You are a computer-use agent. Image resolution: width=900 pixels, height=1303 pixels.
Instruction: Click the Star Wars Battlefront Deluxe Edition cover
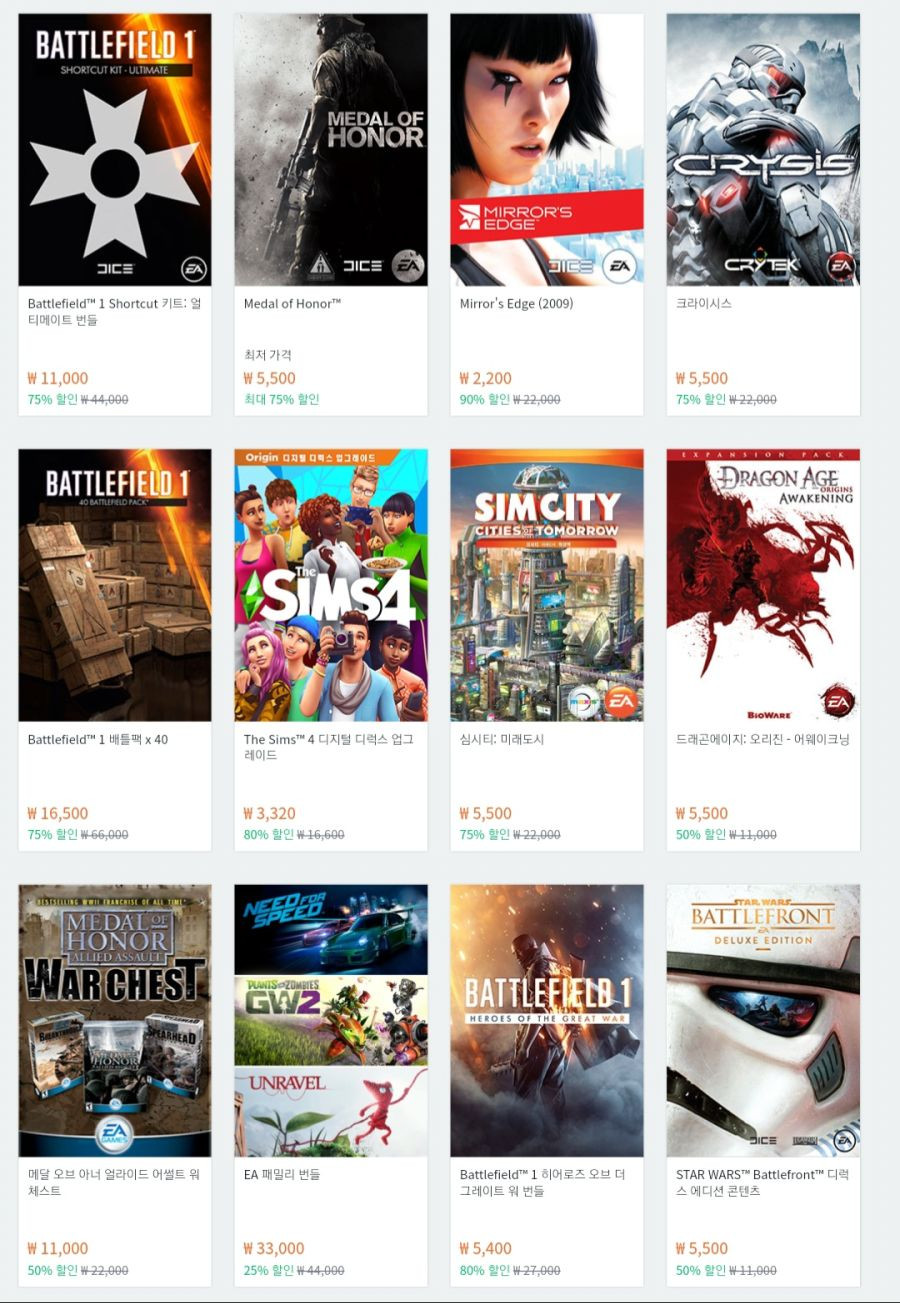(x=763, y=1020)
